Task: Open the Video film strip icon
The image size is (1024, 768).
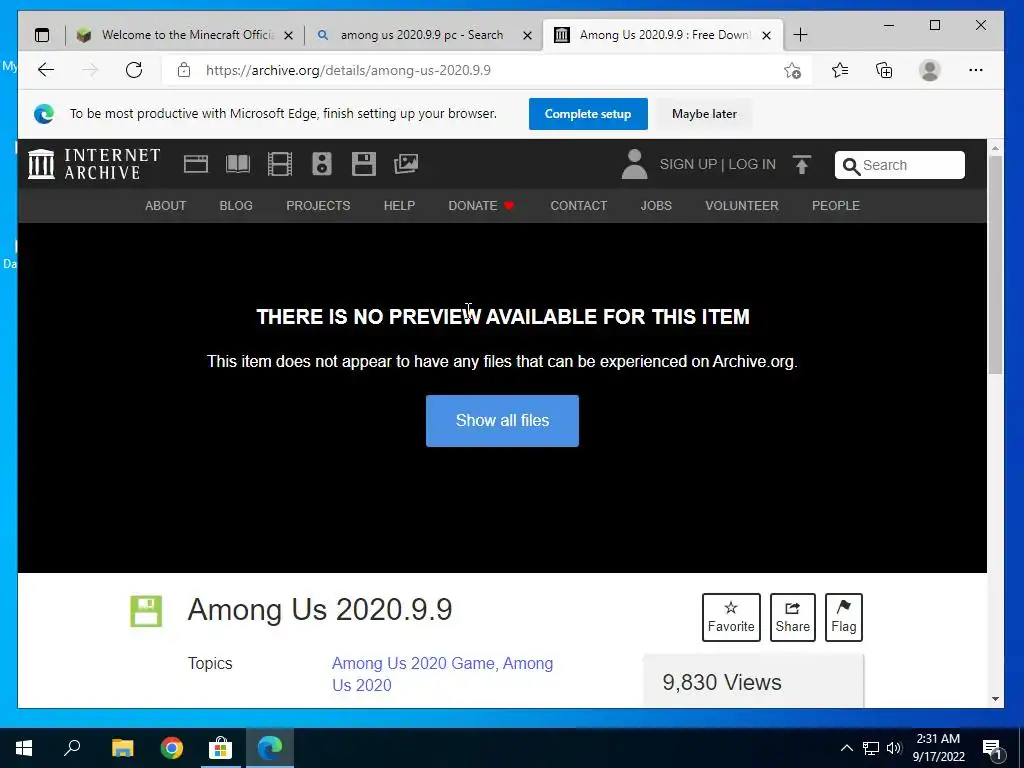Action: [x=280, y=164]
